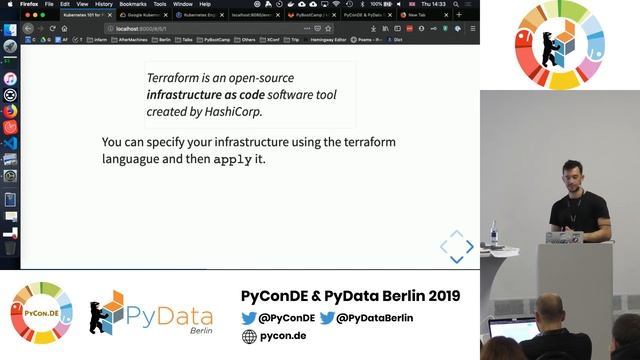Open the Talks bookmarks folder
The height and width of the screenshot is (360, 640).
pyautogui.click(x=184, y=40)
